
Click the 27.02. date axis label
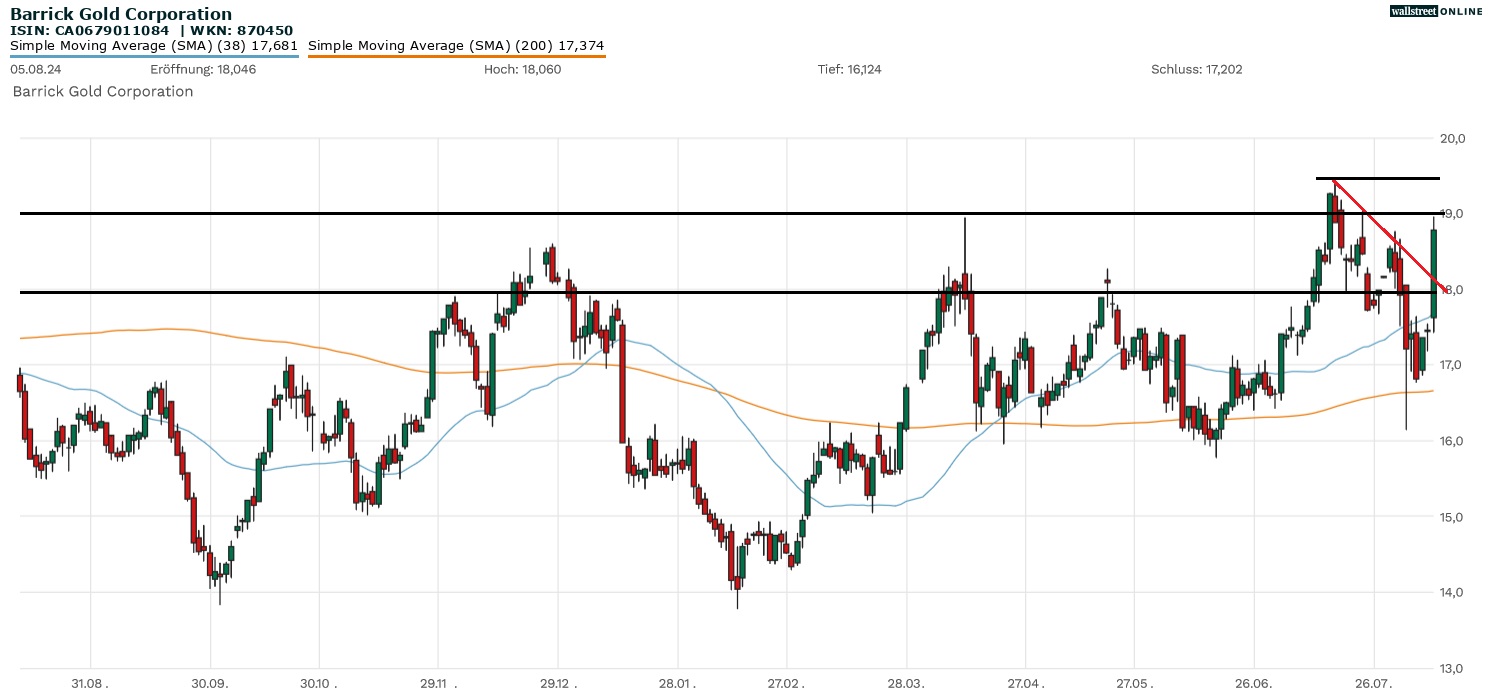(x=787, y=682)
